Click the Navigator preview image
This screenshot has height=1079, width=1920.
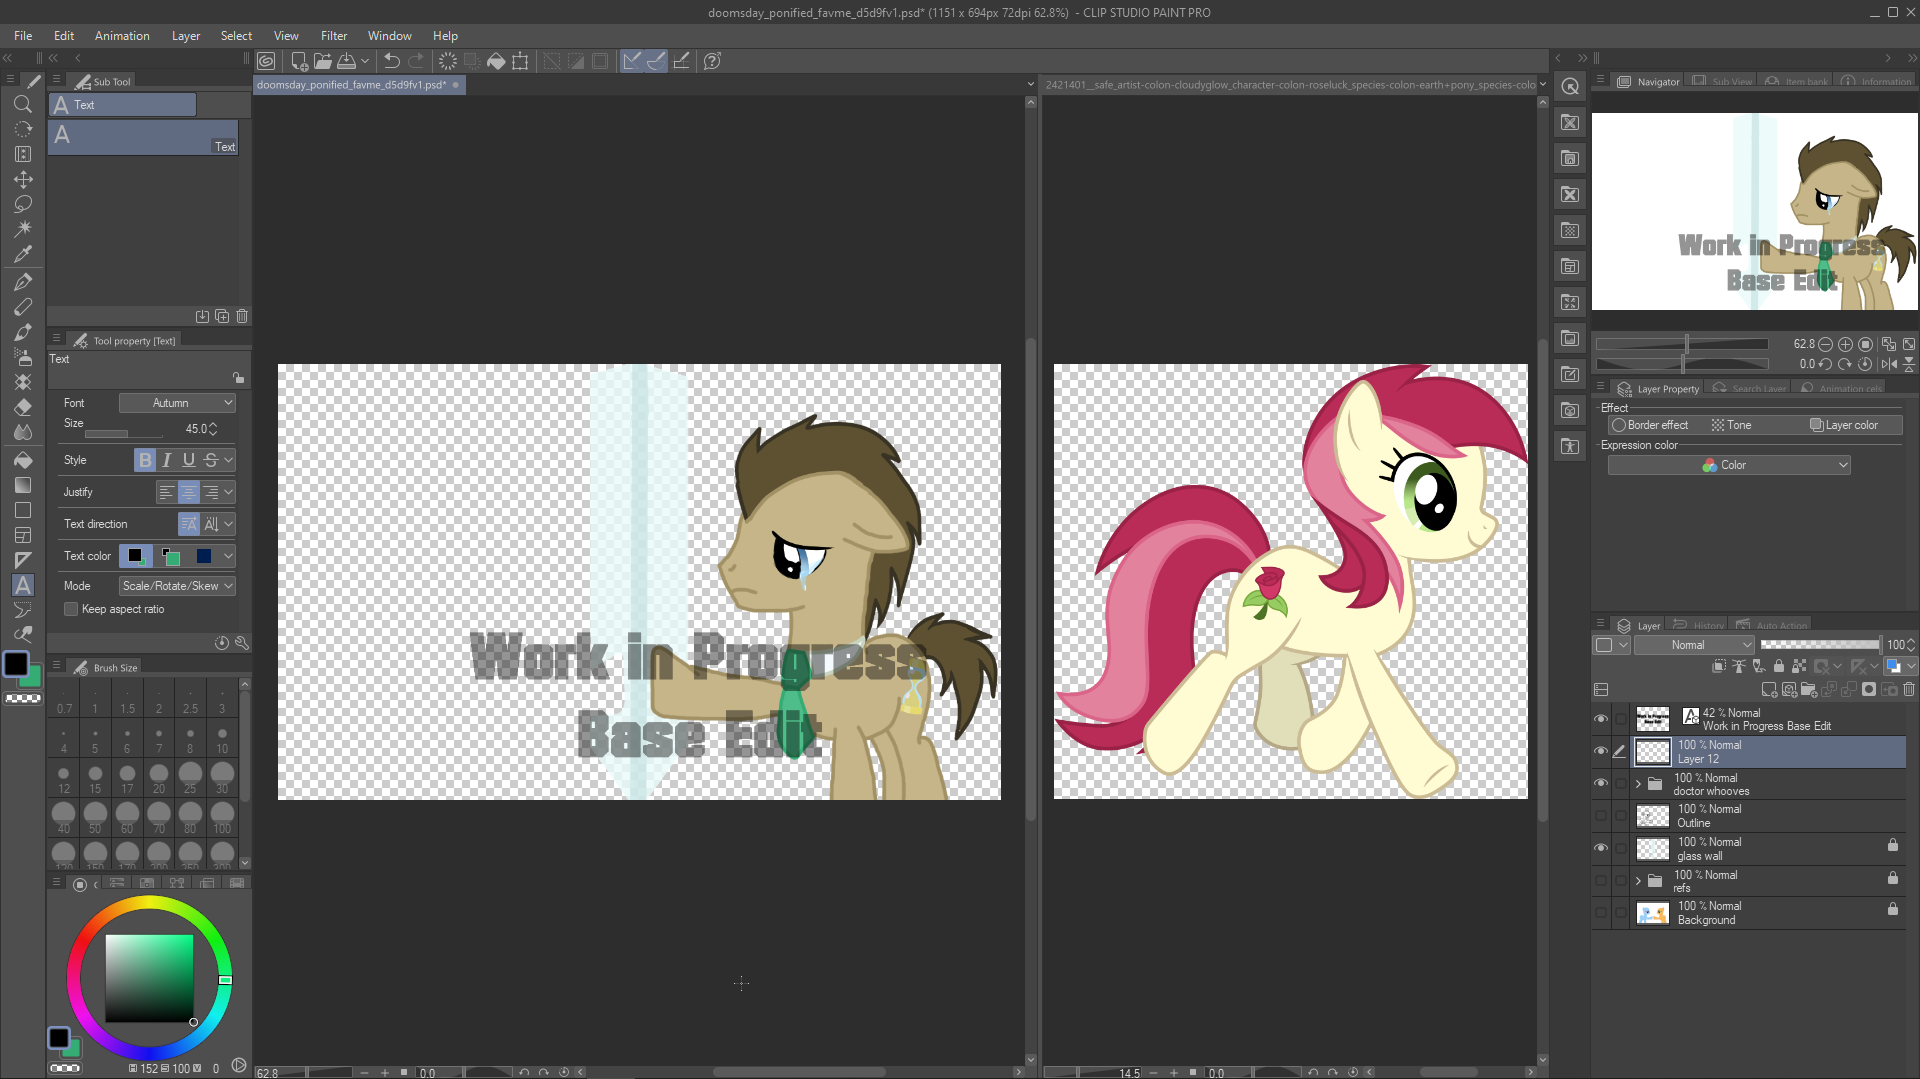click(1754, 211)
